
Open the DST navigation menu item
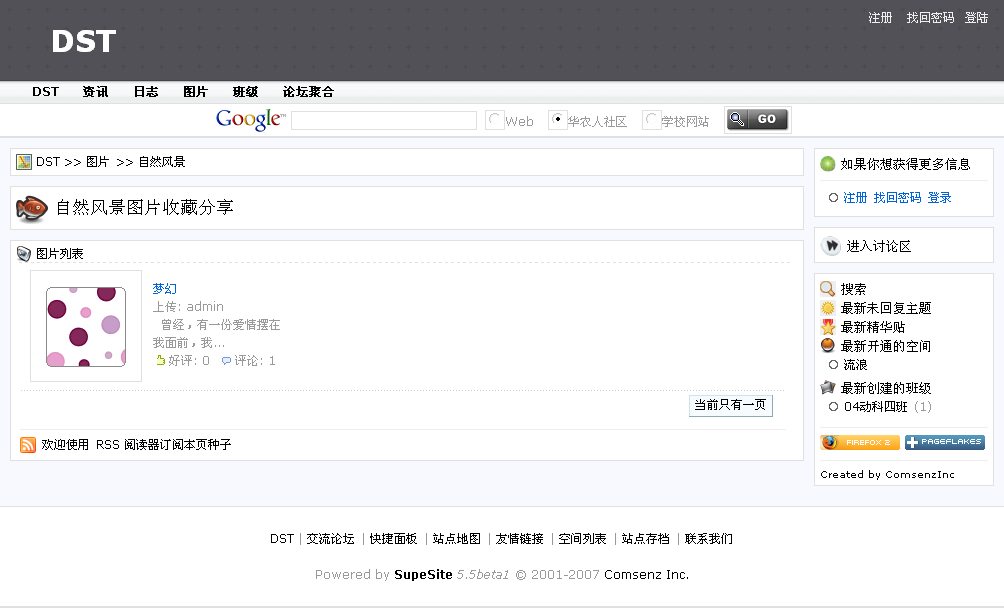[45, 92]
